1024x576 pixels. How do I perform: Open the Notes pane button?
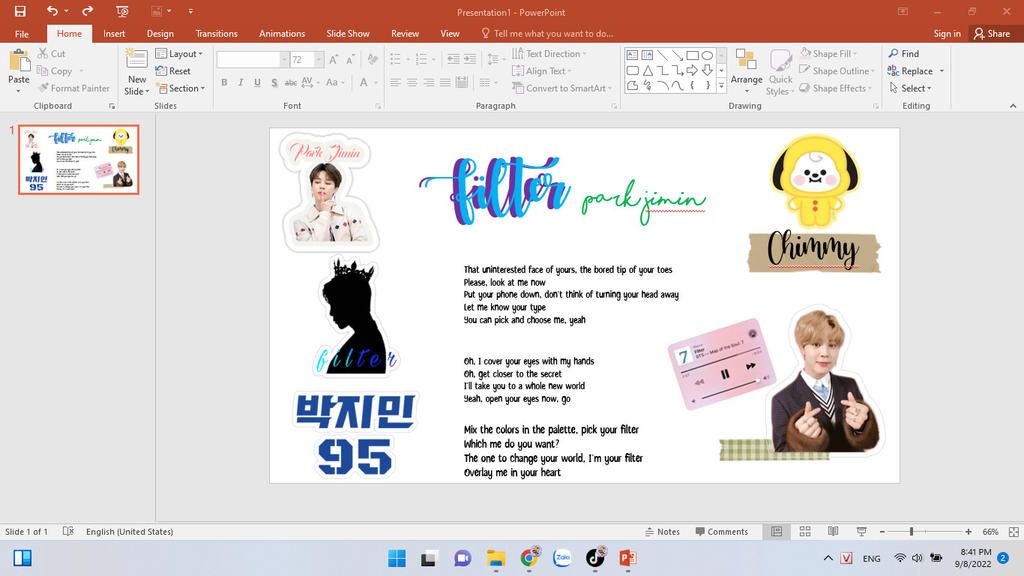(662, 532)
